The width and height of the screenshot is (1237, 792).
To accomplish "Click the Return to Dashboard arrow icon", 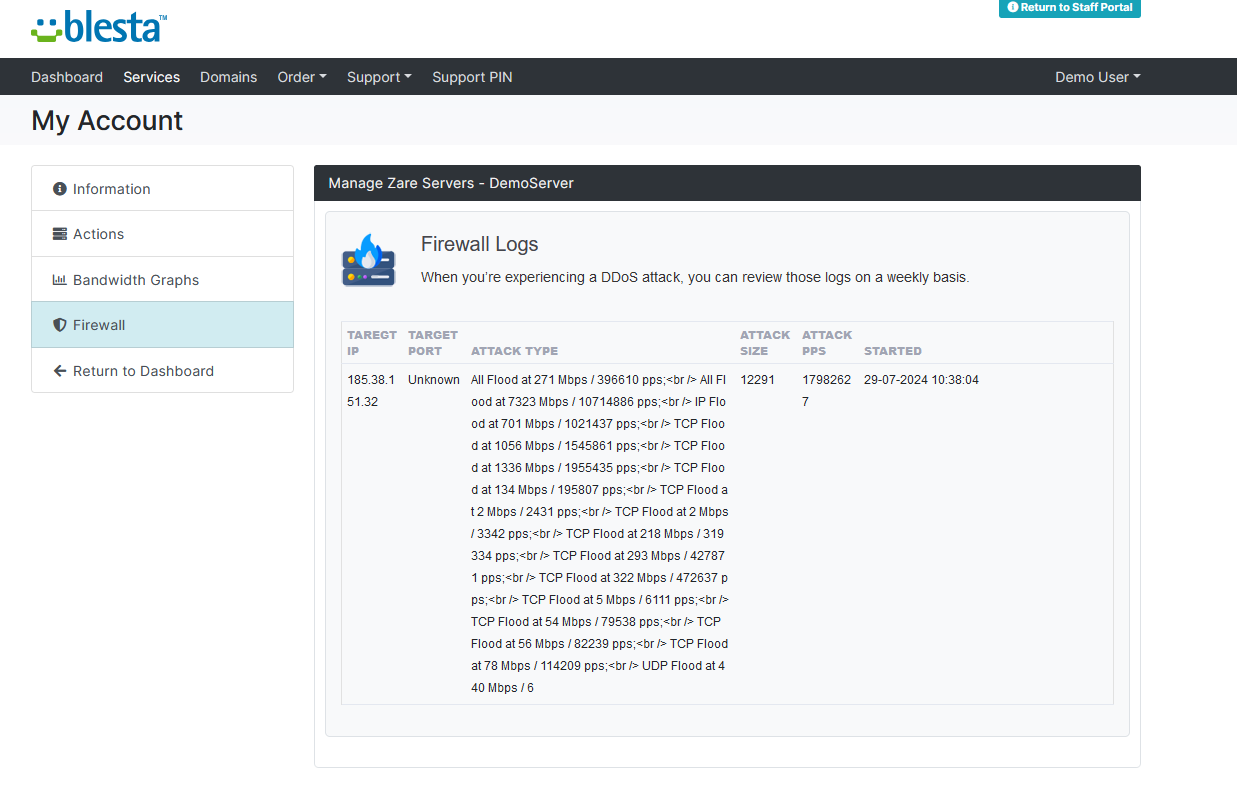I will [x=60, y=371].
